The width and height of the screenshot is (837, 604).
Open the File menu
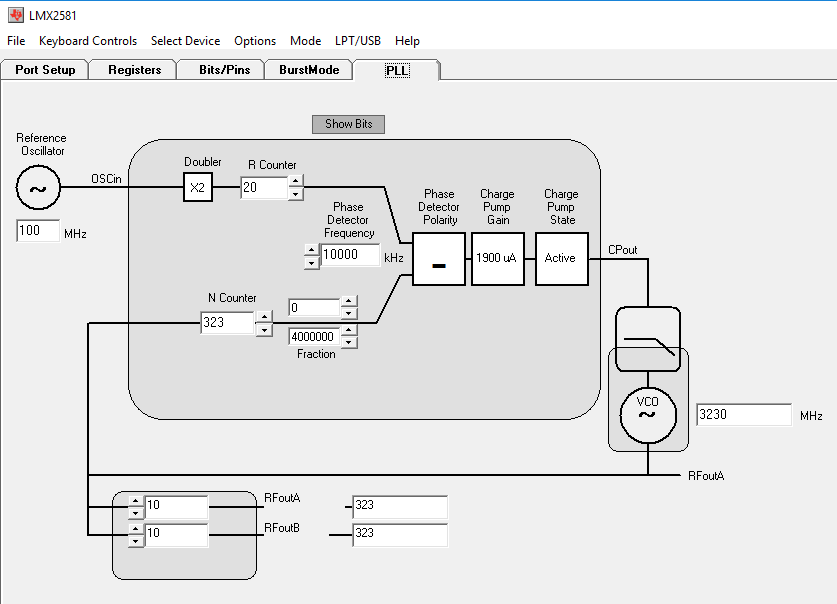(x=16, y=41)
